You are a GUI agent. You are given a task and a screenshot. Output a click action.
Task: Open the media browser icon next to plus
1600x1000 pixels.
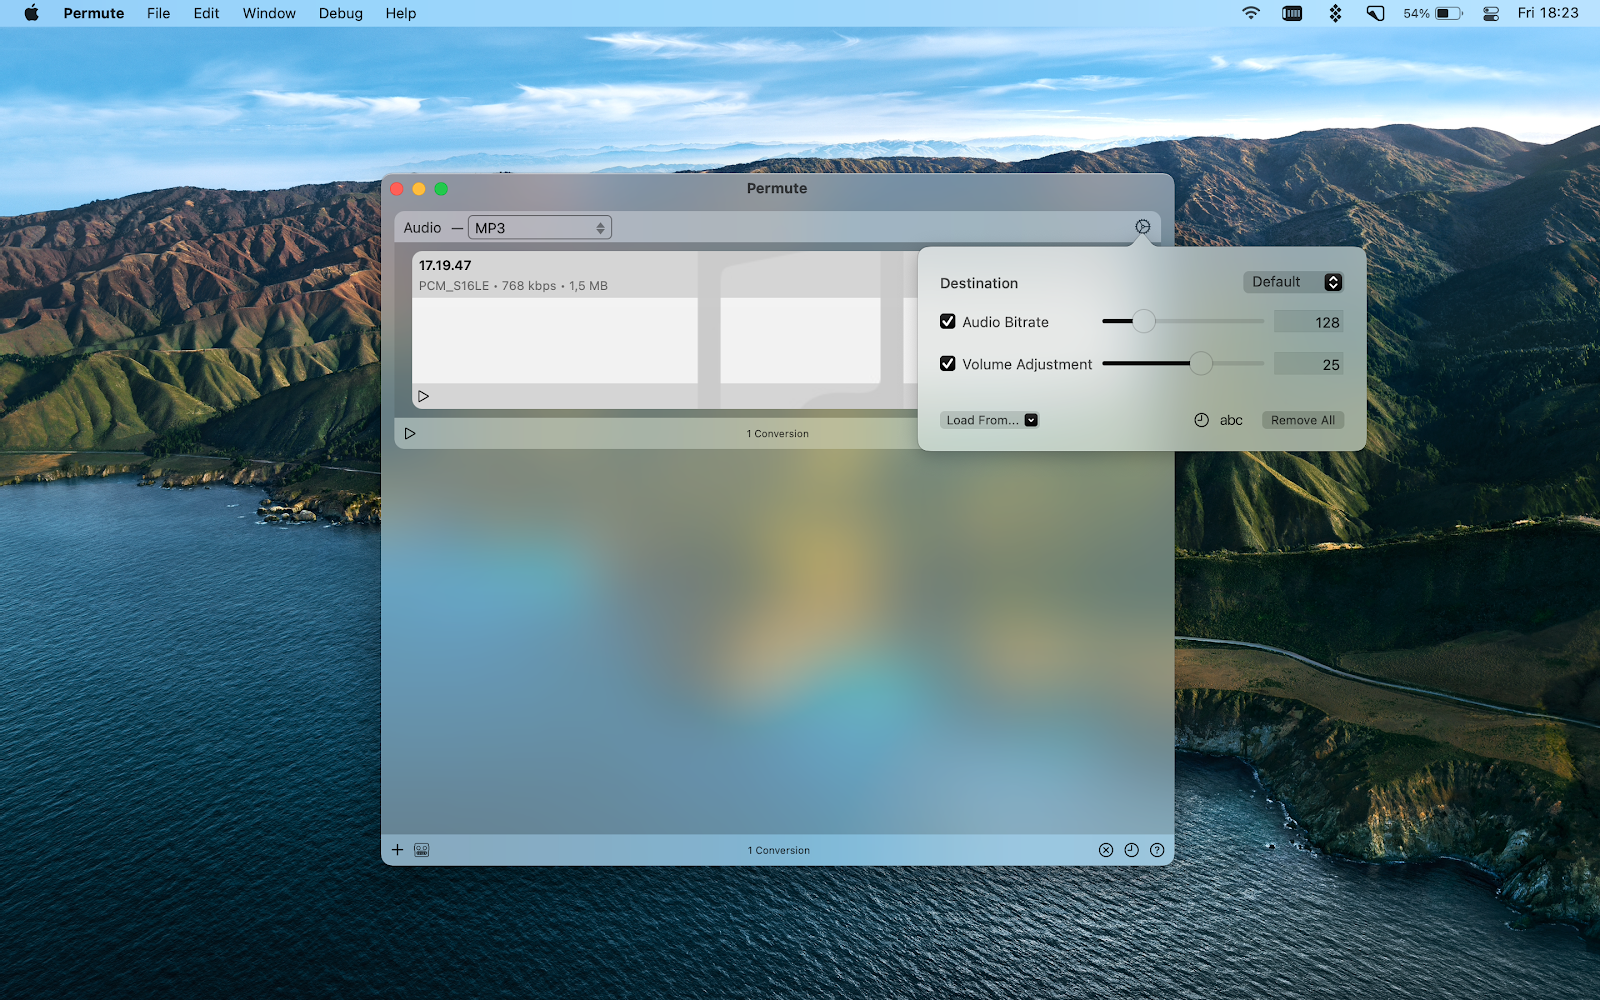[x=422, y=850]
